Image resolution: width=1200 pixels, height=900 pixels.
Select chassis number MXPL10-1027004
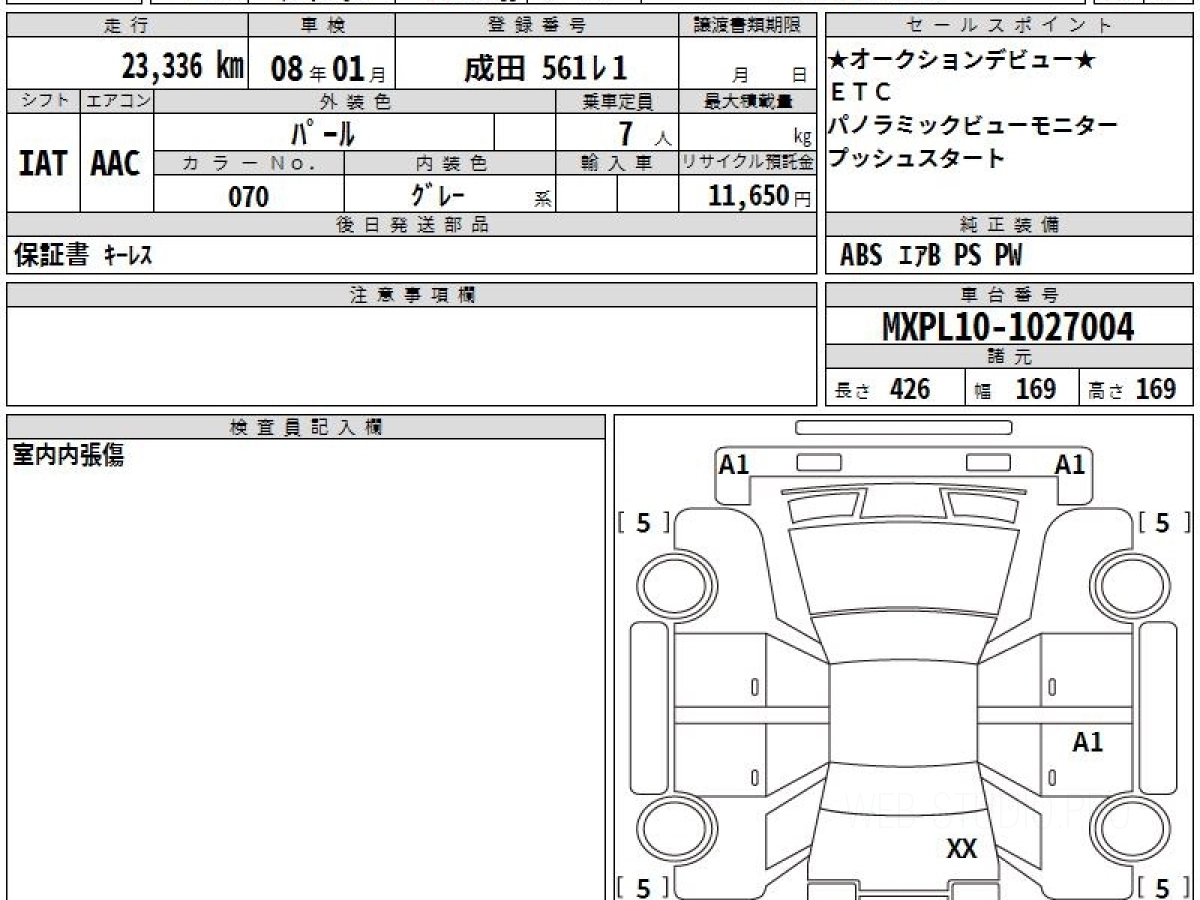coord(1009,327)
